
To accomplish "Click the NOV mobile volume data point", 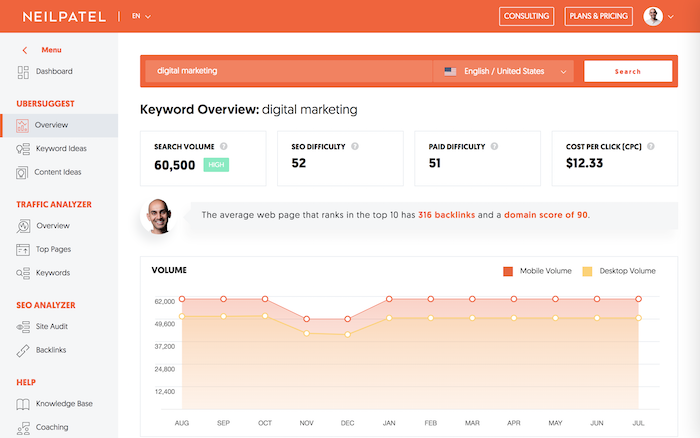I will (307, 319).
